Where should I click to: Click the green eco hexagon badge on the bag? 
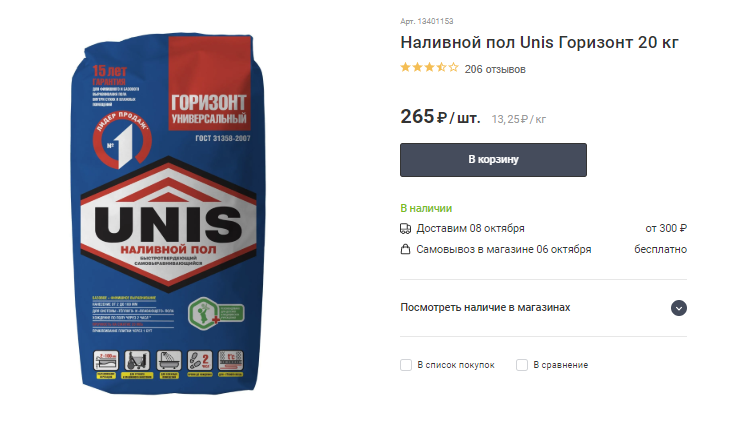pos(203,313)
